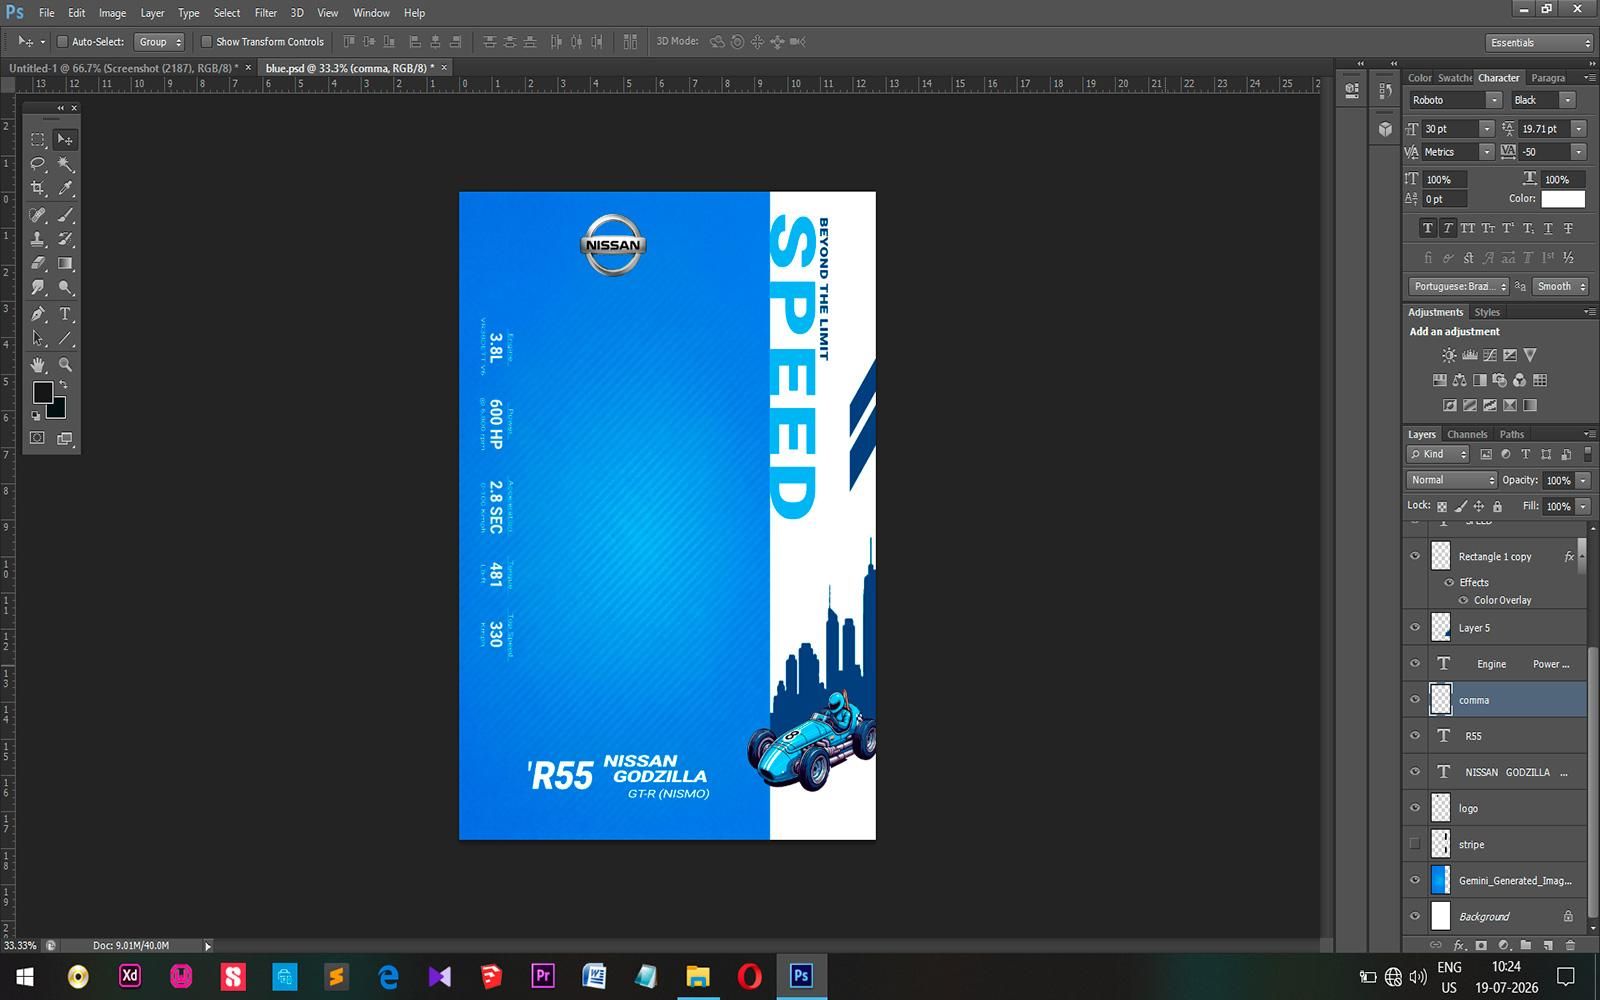Screen dimensions: 1600x1000
Task: Click the Windows Start button
Action: pyautogui.click(x=26, y=975)
